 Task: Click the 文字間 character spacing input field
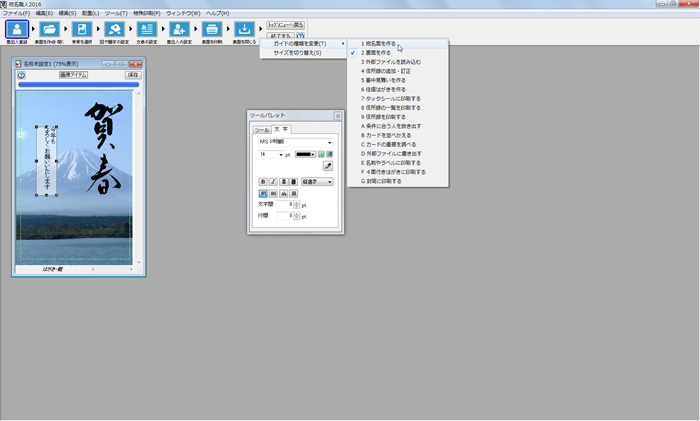[x=284, y=204]
